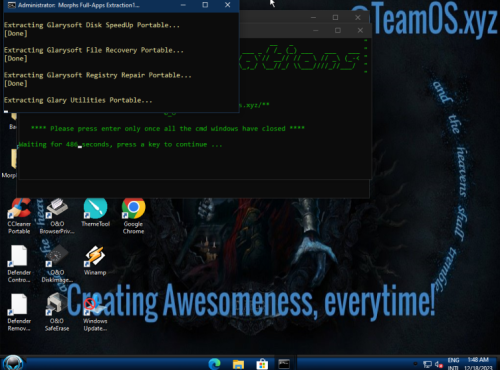Screen dimensions: 500x370
Task: Select the Defender Remover desktop file
Action: (x=19, y=313)
